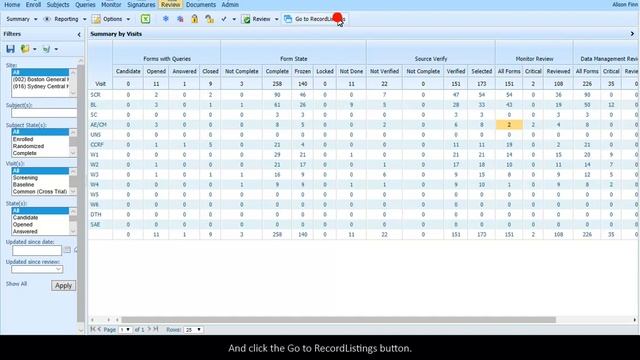This screenshot has width=640, height=360.
Task: Open the Options dropdown arrow
Action: point(128,19)
